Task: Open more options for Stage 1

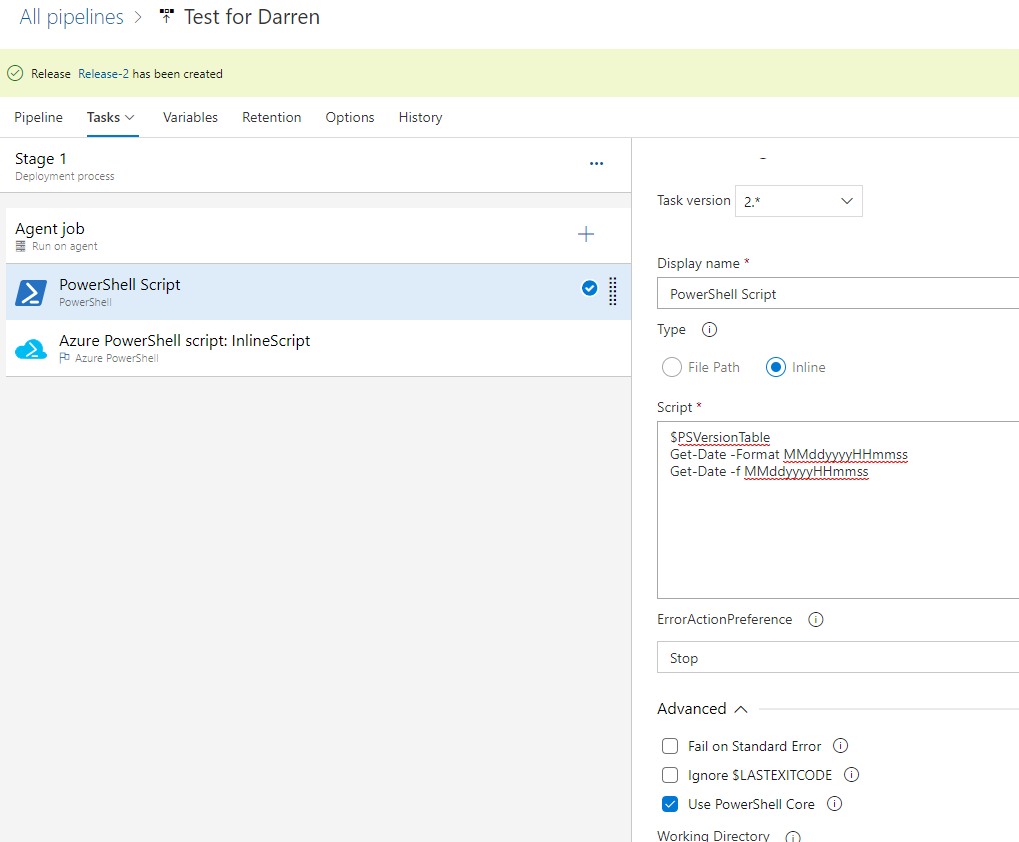Action: (596, 163)
